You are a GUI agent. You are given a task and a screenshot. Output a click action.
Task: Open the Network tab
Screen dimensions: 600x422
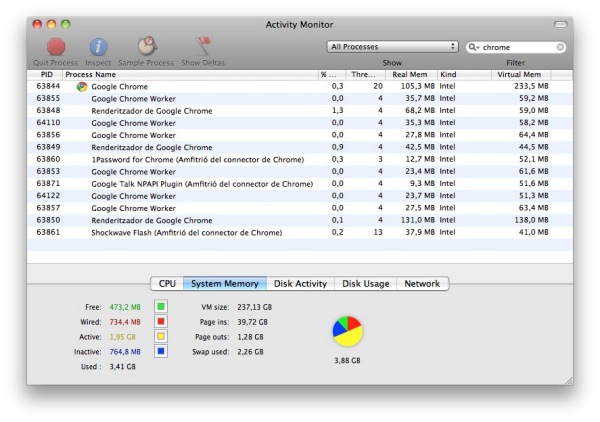pos(422,284)
